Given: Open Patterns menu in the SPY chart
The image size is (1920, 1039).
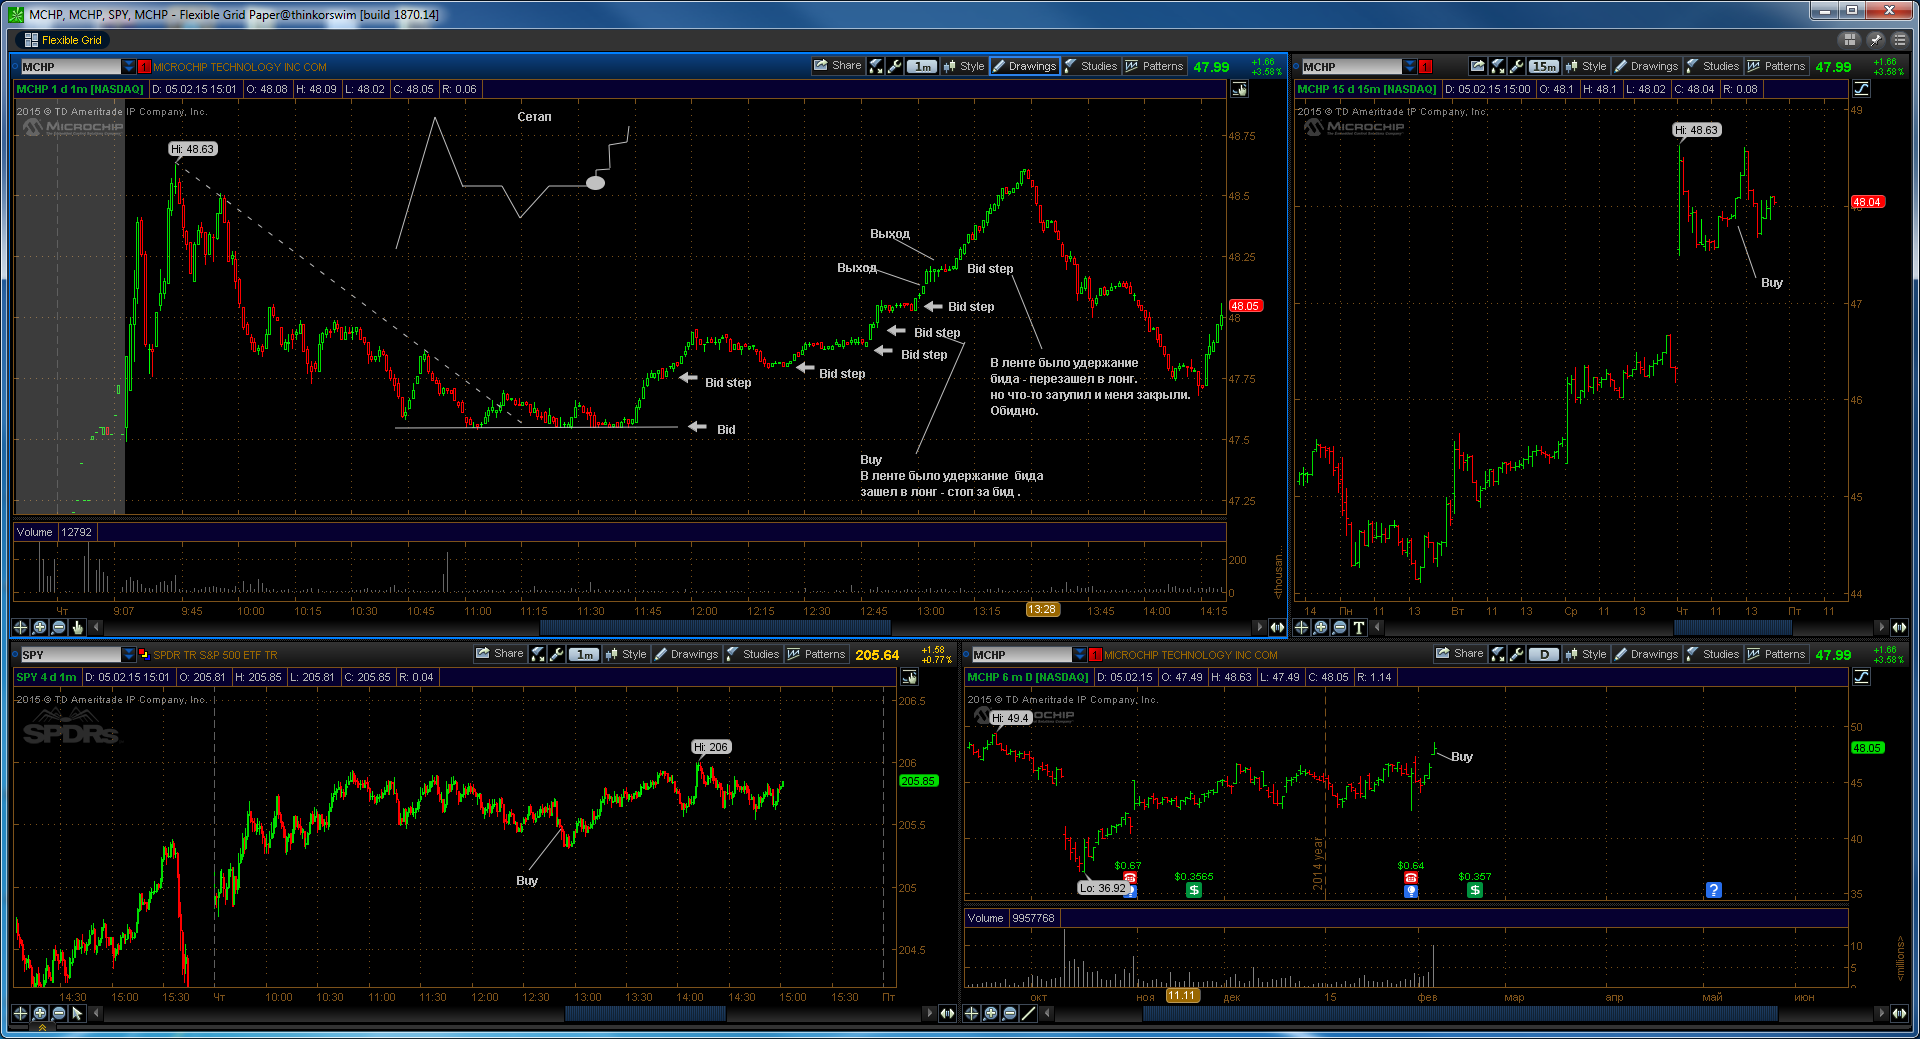Looking at the screenshot, I should click(x=816, y=654).
